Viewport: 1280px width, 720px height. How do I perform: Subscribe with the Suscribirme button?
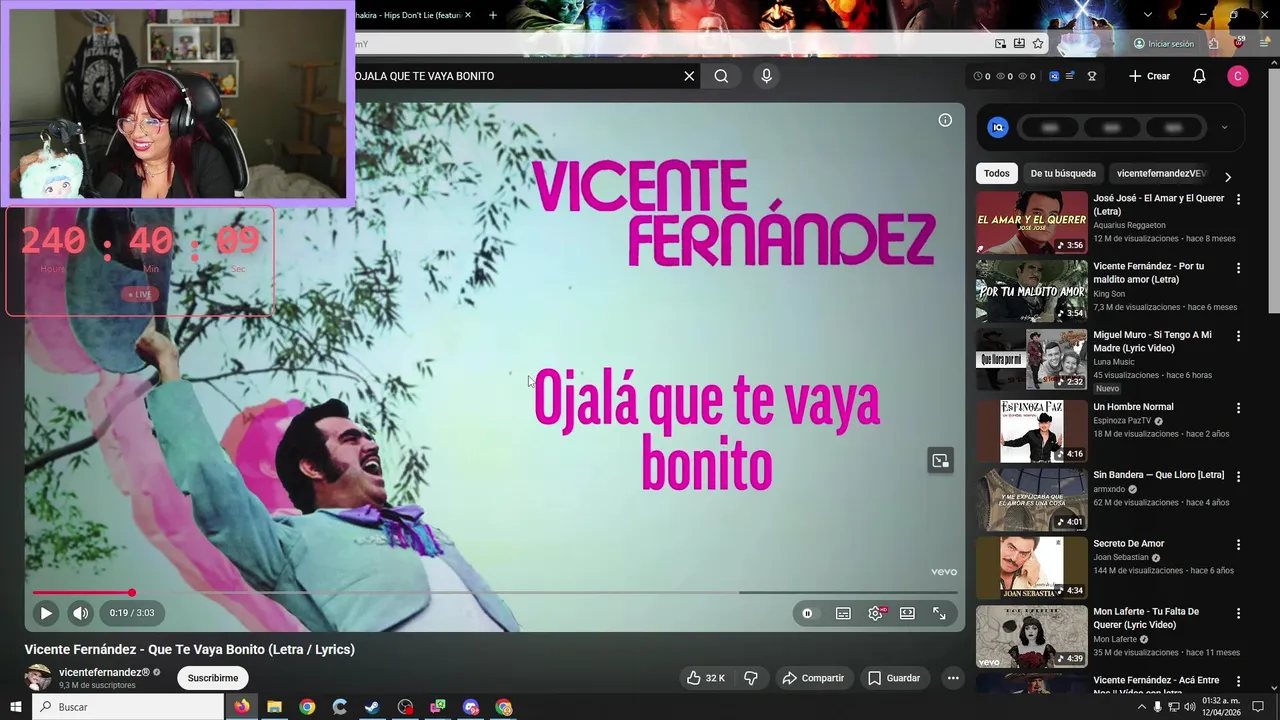click(213, 678)
